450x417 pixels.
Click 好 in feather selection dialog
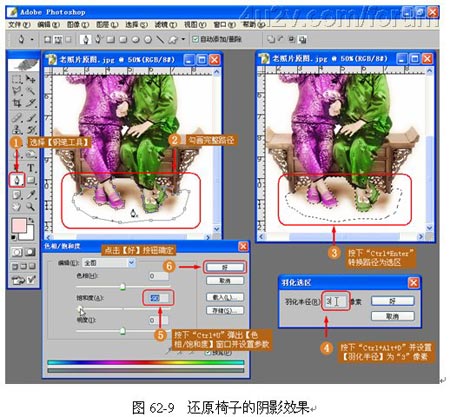click(x=393, y=301)
